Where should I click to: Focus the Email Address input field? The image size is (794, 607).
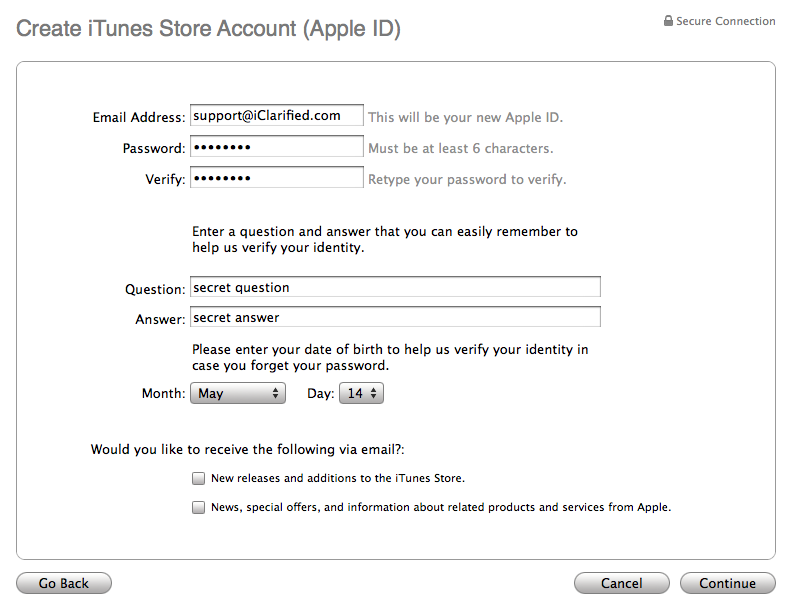(277, 115)
